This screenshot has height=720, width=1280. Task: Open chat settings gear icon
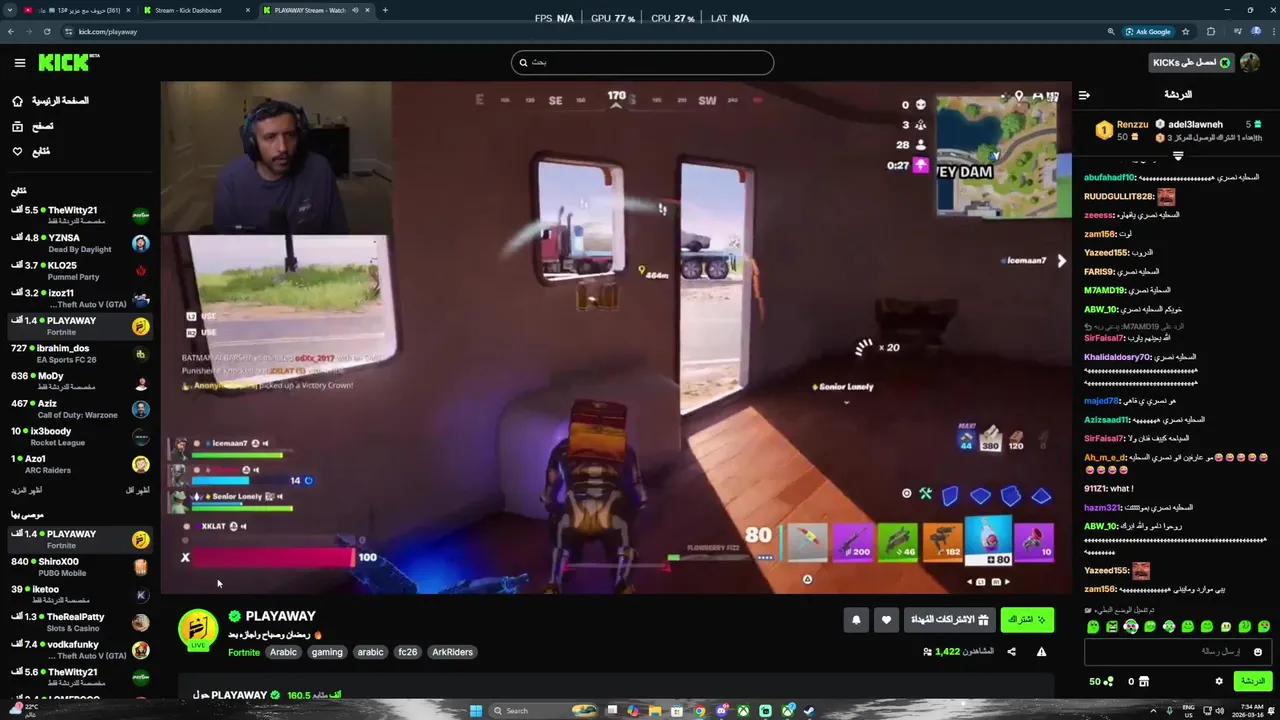pyautogui.click(x=1219, y=681)
